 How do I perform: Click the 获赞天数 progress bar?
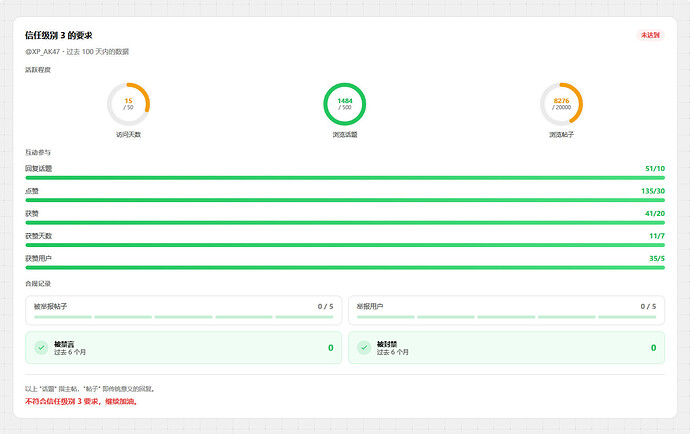345,245
